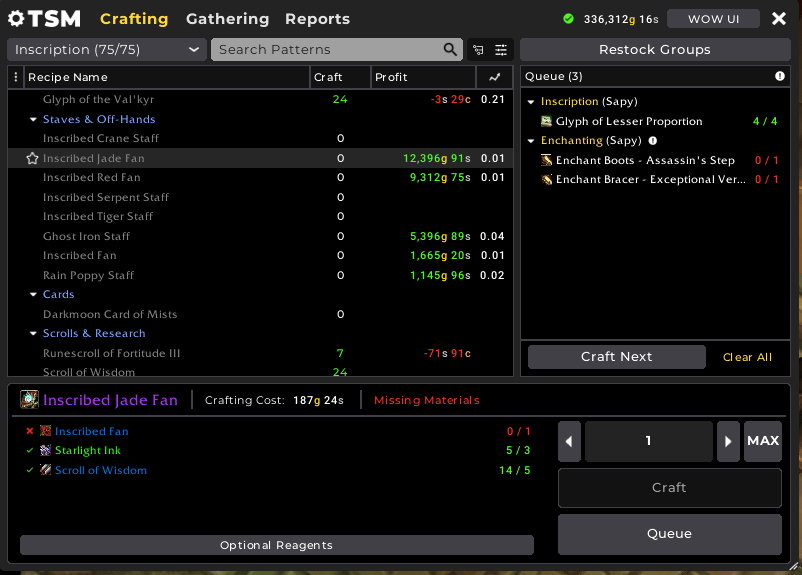Select the Darkmoon Card of Mists recipe
The image size is (802, 575).
point(260,314)
